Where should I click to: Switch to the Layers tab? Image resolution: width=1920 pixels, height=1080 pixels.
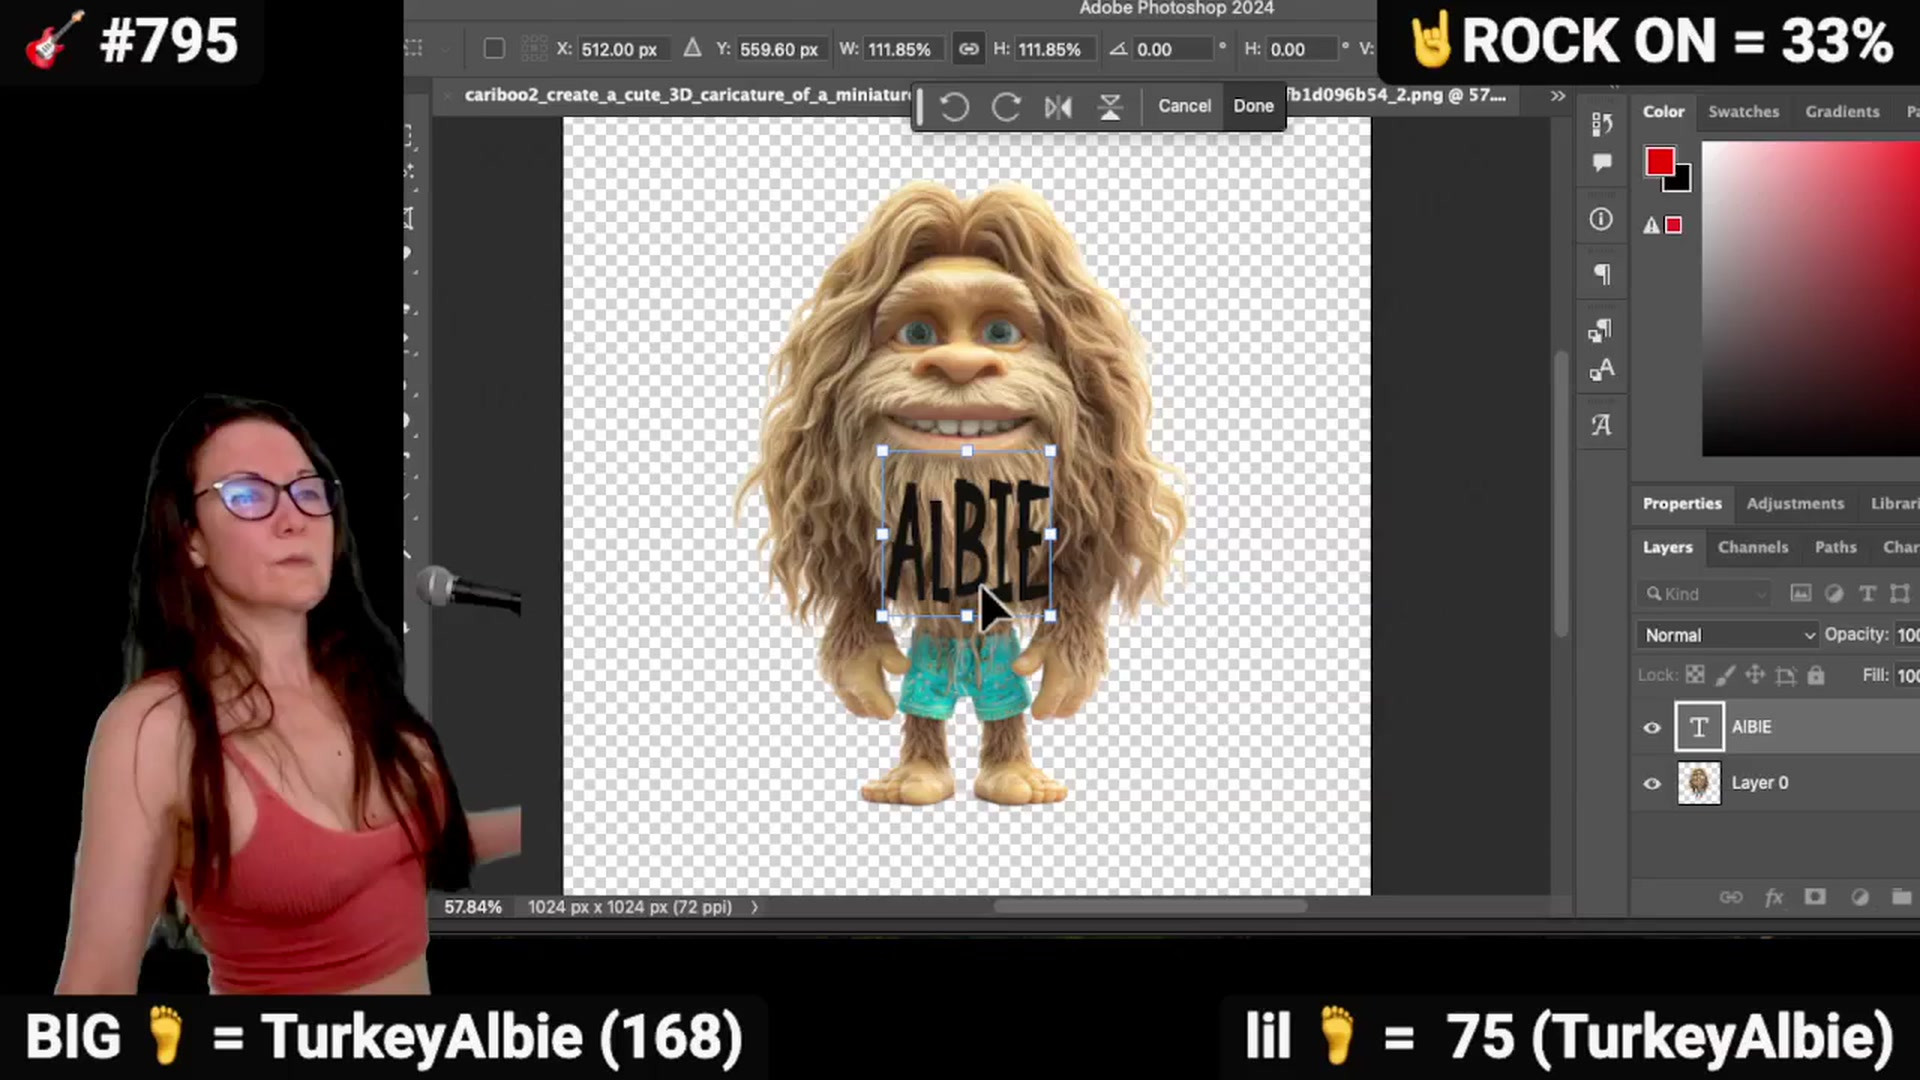click(x=1667, y=548)
